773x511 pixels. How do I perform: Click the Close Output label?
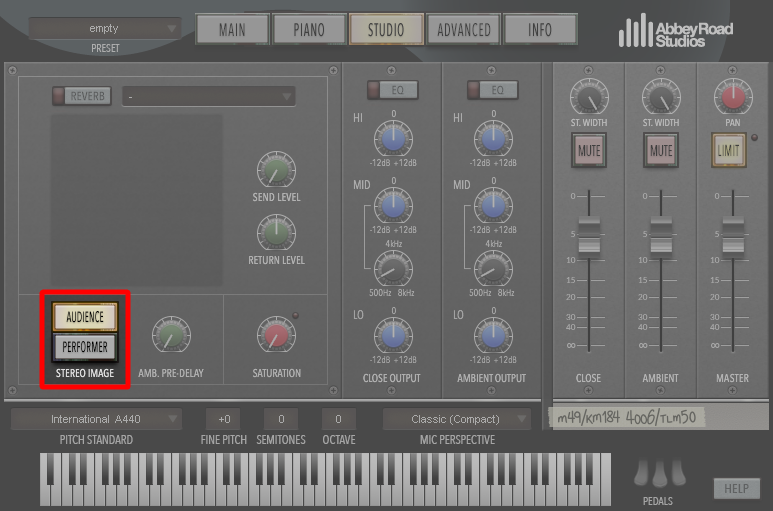point(391,378)
